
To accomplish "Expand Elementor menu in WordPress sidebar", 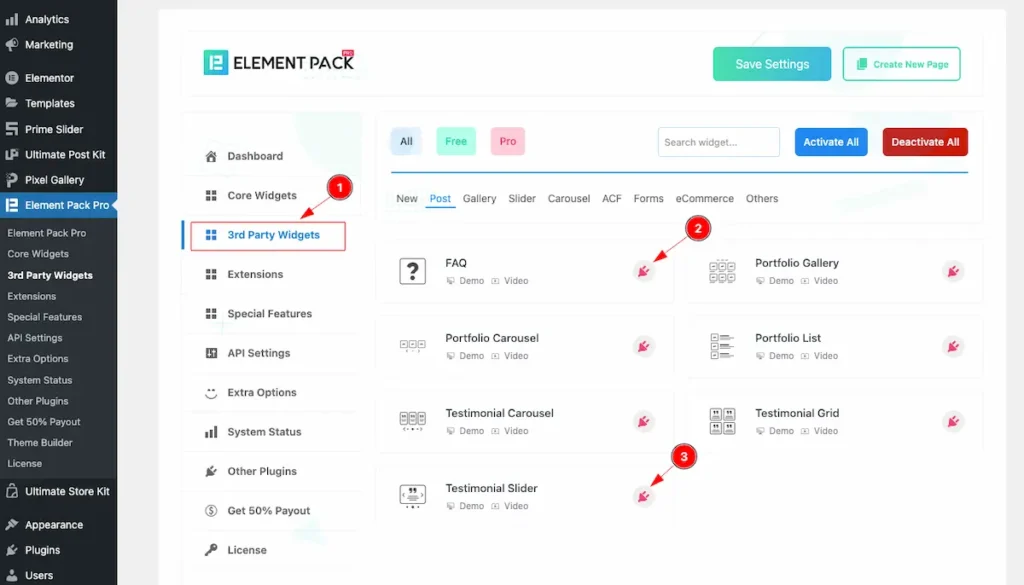I will coord(49,78).
